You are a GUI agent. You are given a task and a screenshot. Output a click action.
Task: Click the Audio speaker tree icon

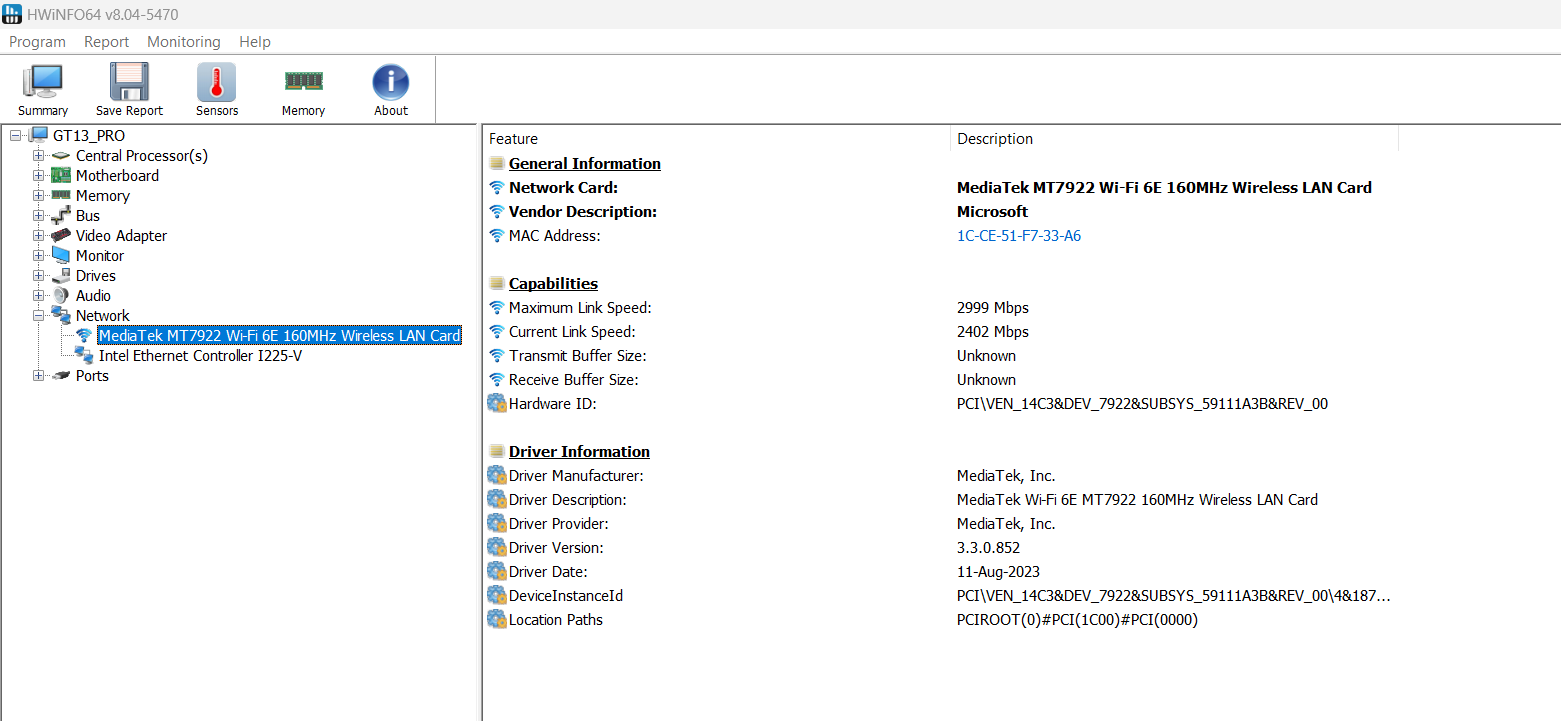coord(61,295)
